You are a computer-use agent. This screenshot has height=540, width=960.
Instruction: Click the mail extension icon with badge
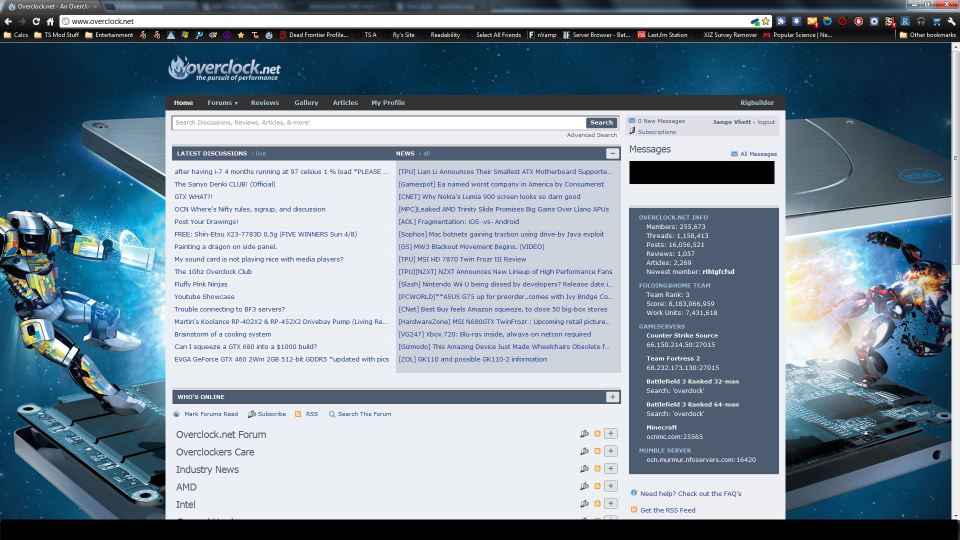[812, 21]
